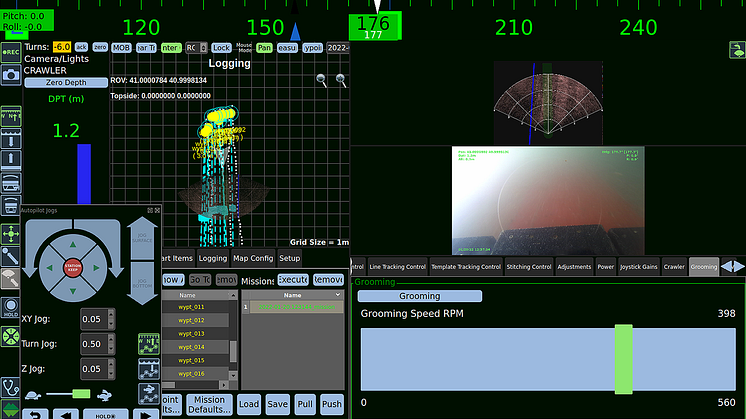Switch to Crawler tab
This screenshot has width=746, height=419.
(x=674, y=267)
